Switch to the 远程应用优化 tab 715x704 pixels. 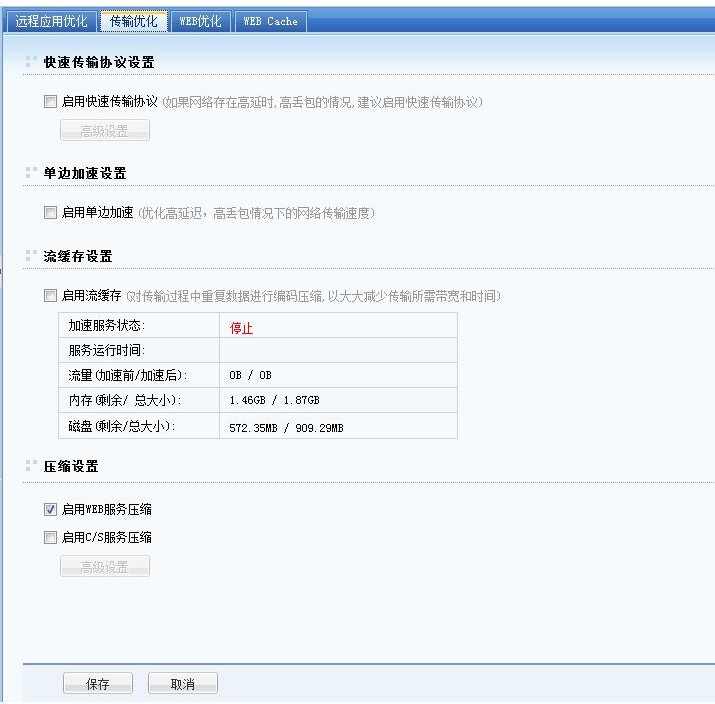pyautogui.click(x=51, y=21)
